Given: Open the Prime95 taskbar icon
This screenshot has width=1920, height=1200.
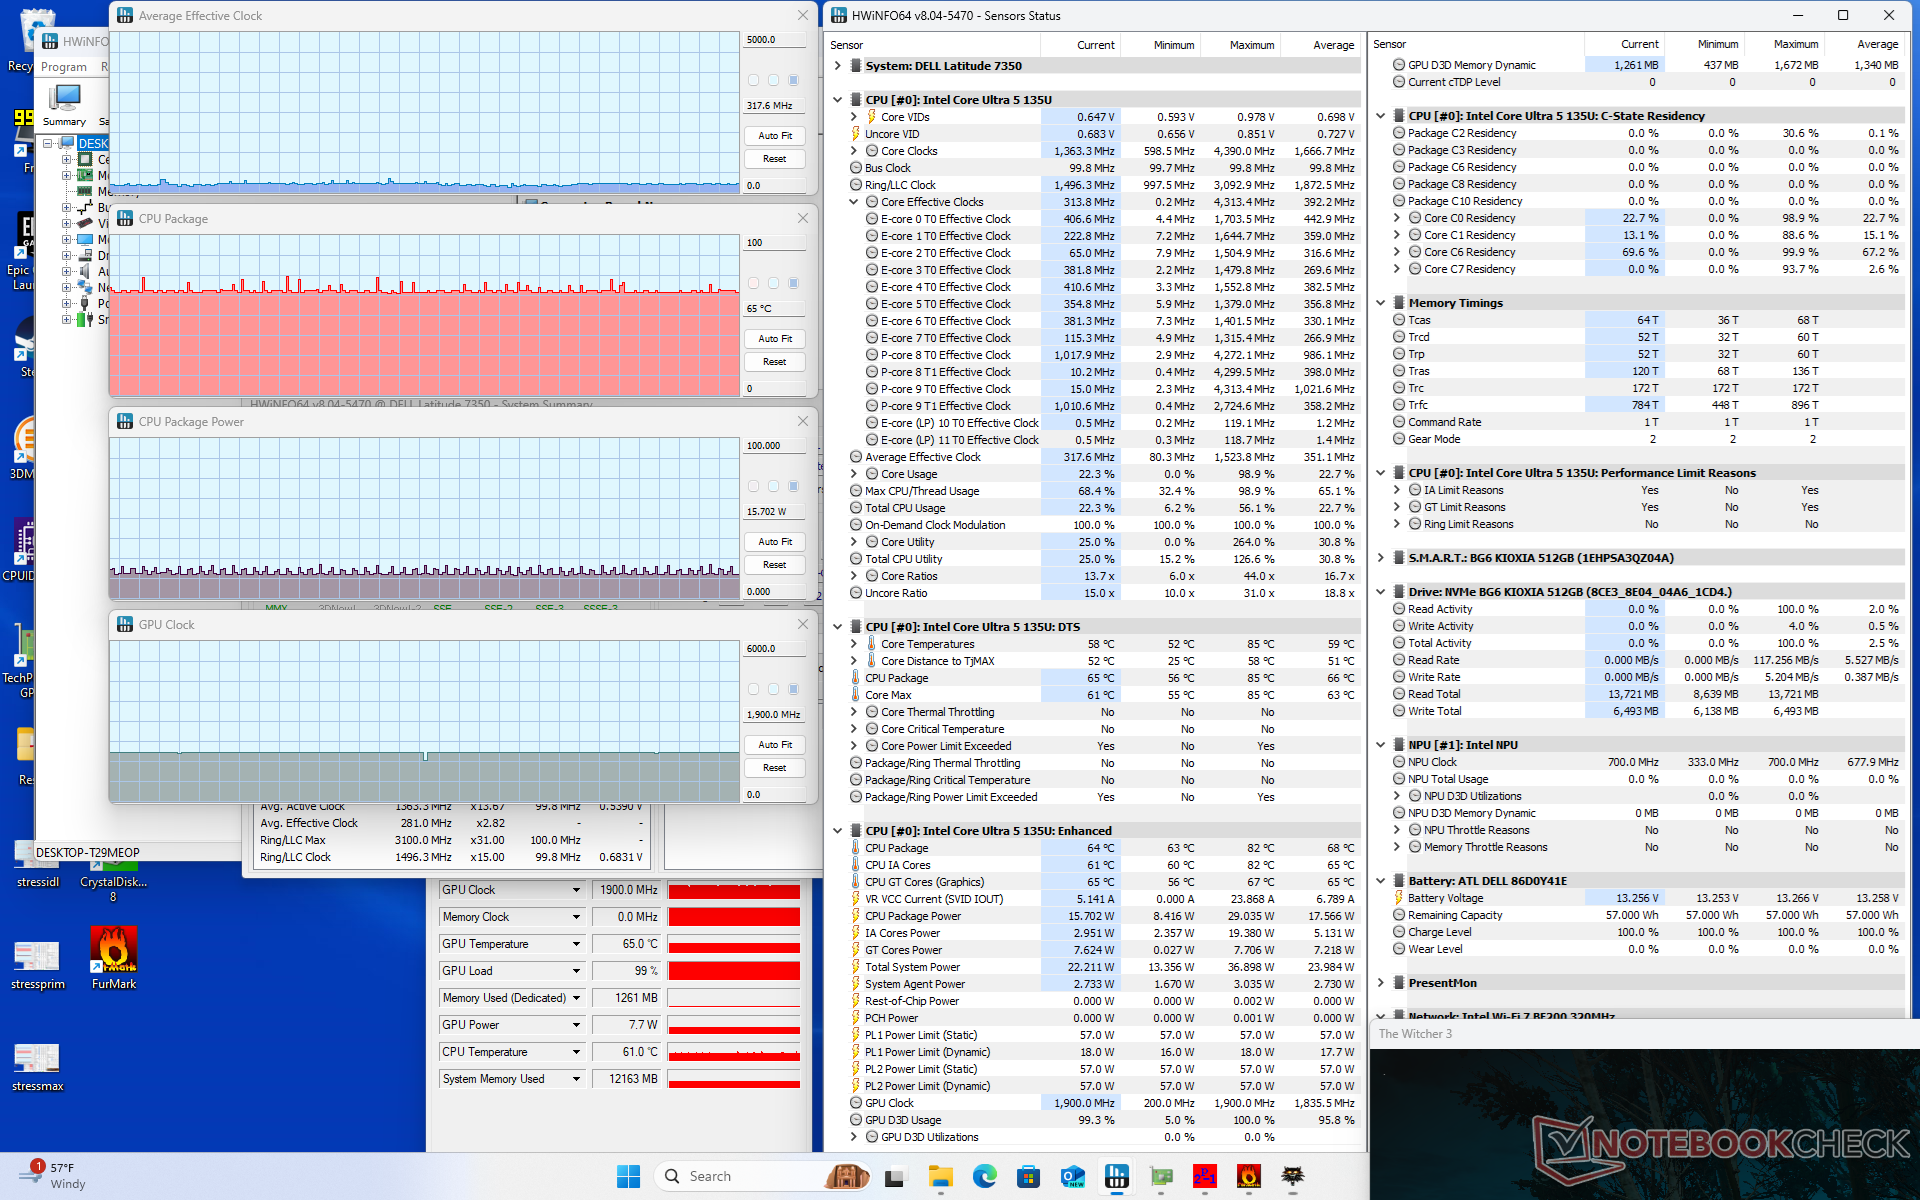Looking at the screenshot, I should click(x=1205, y=1176).
